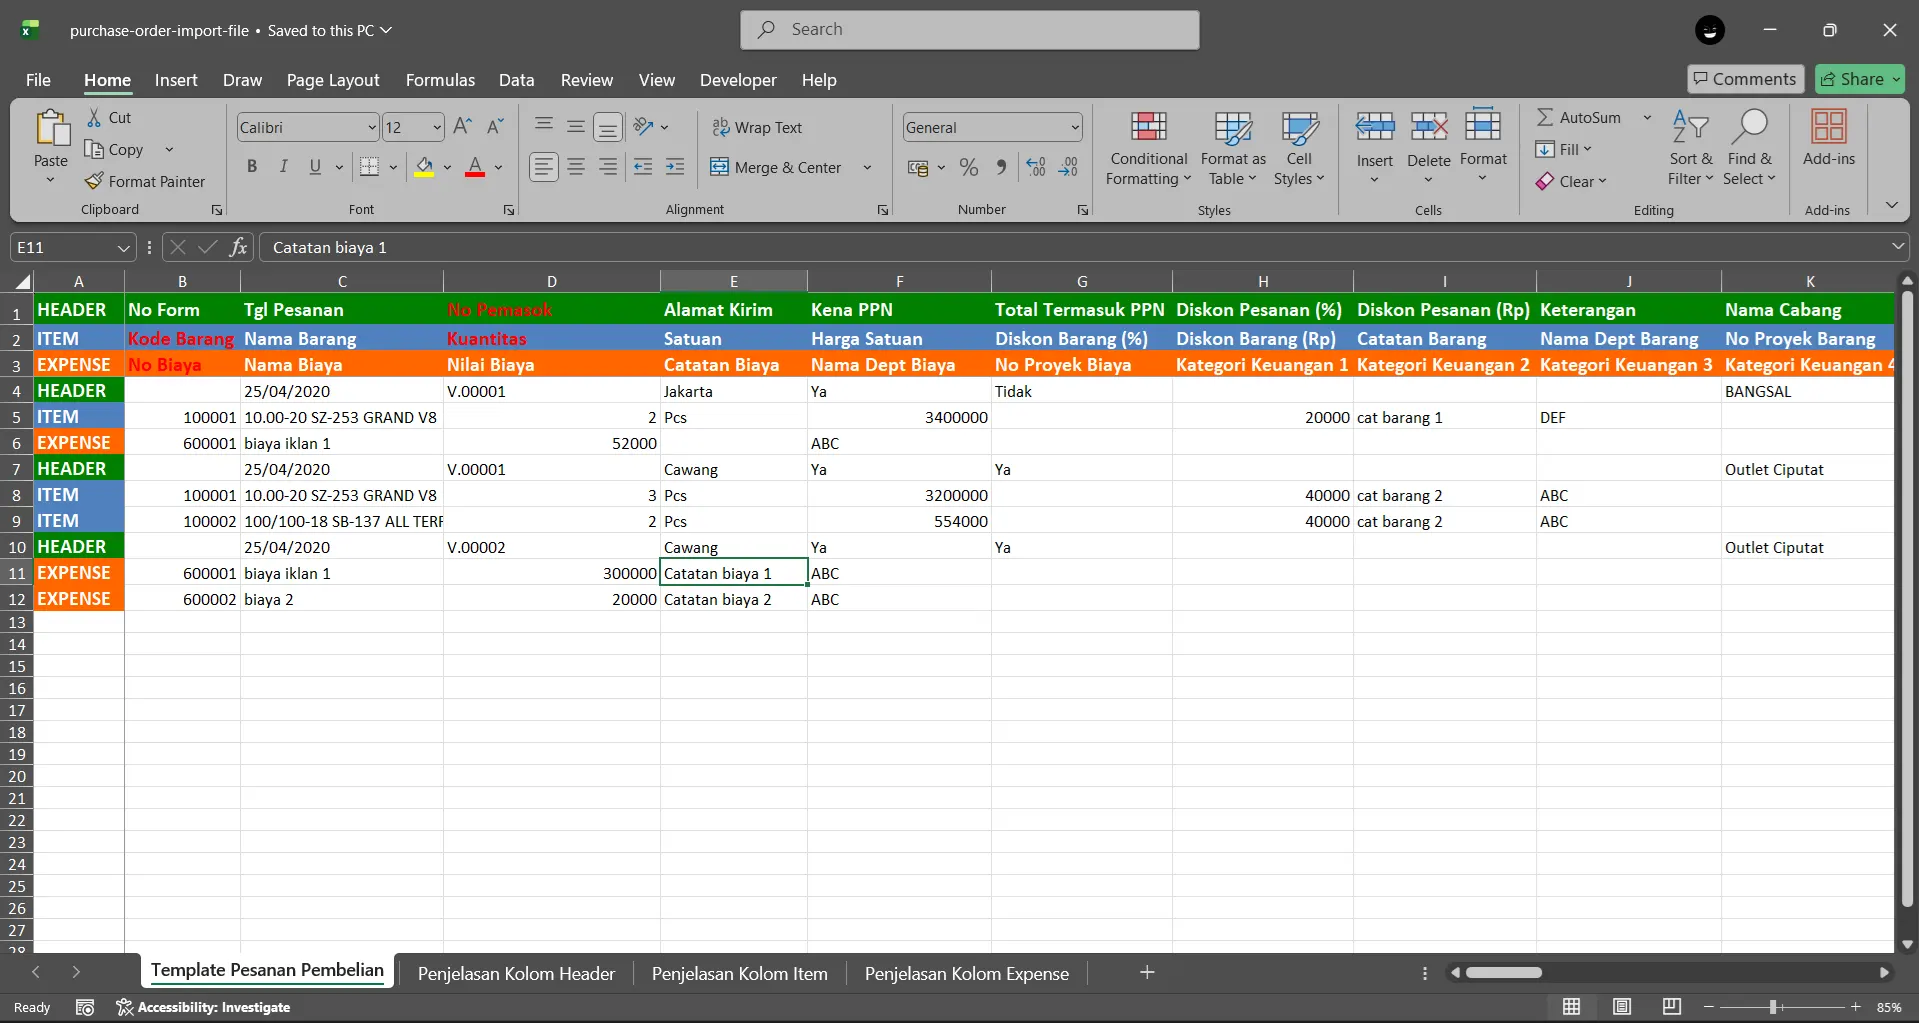Open the Formulas ribbon tab
Image resolution: width=1919 pixels, height=1023 pixels.
pyautogui.click(x=440, y=80)
